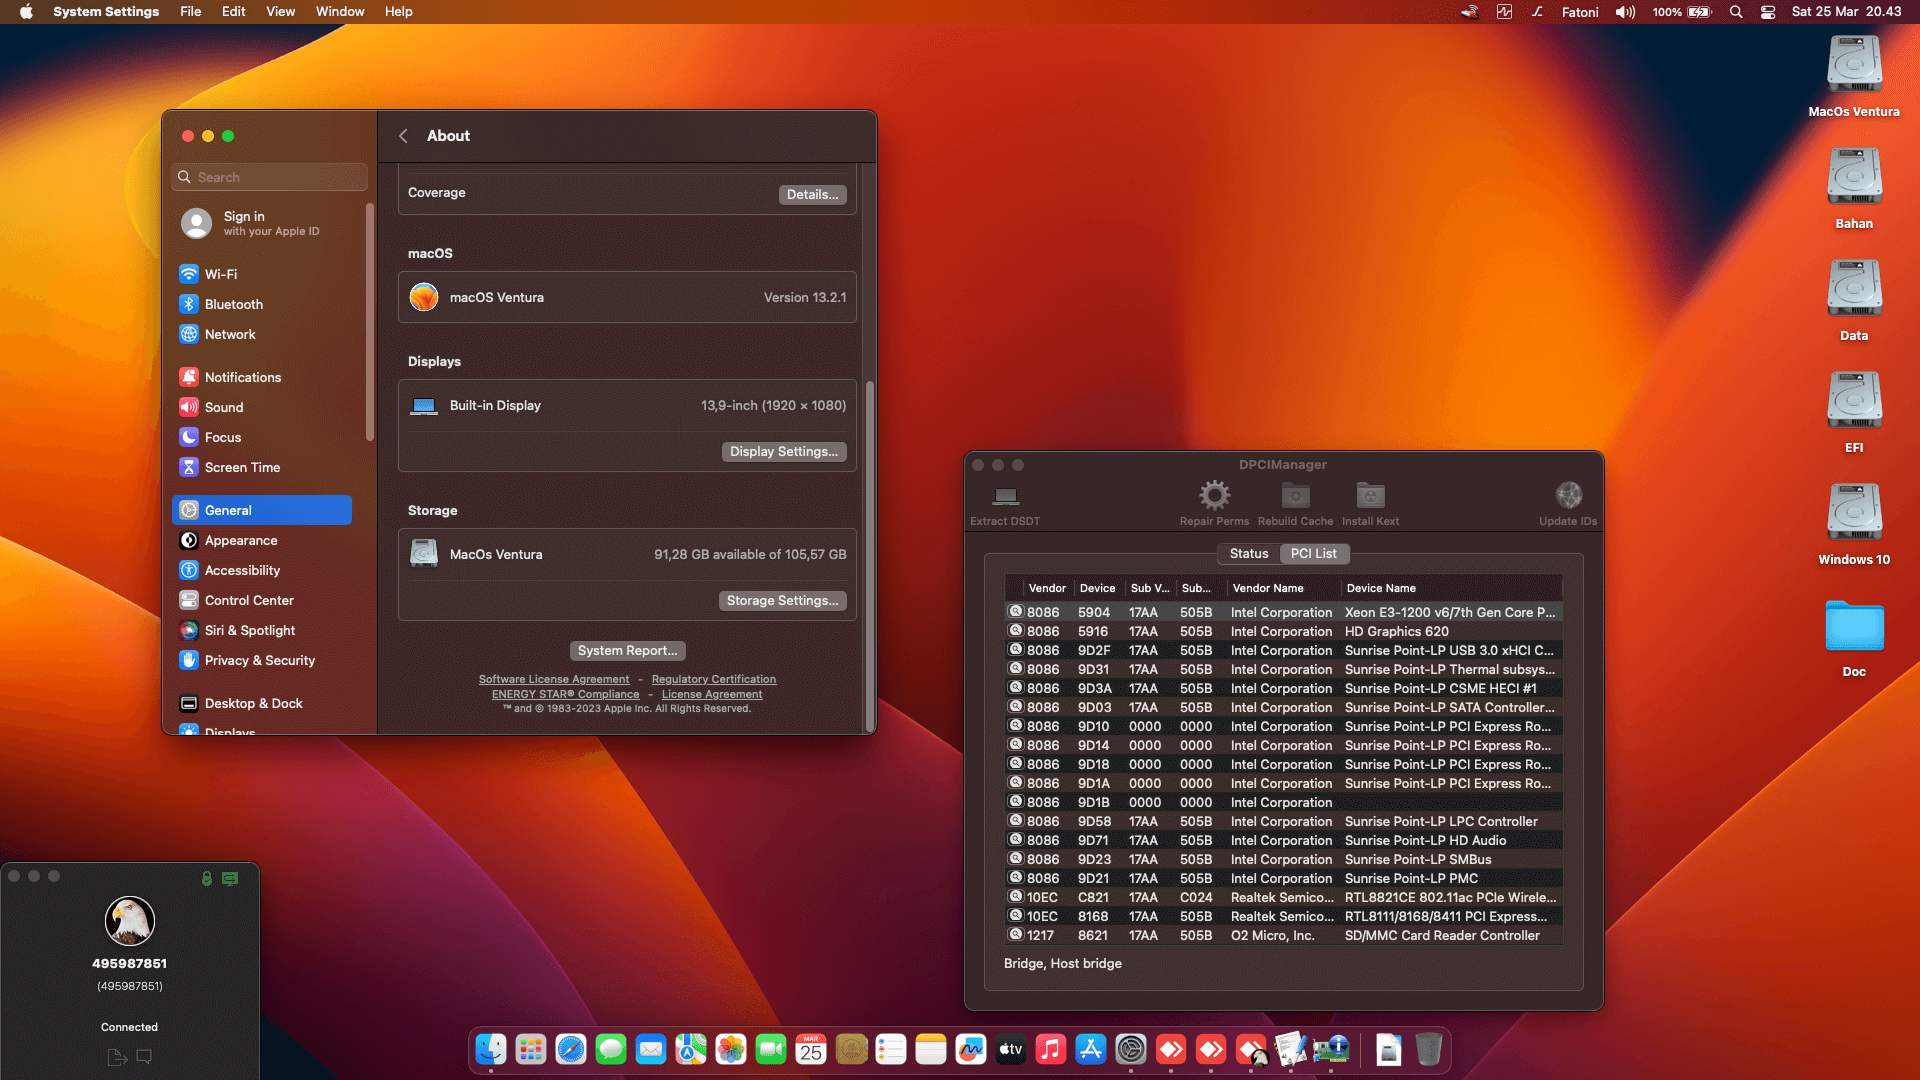Viewport: 1920px width, 1080px height.
Task: Click Spotlight search in menu bar
Action: click(1736, 12)
